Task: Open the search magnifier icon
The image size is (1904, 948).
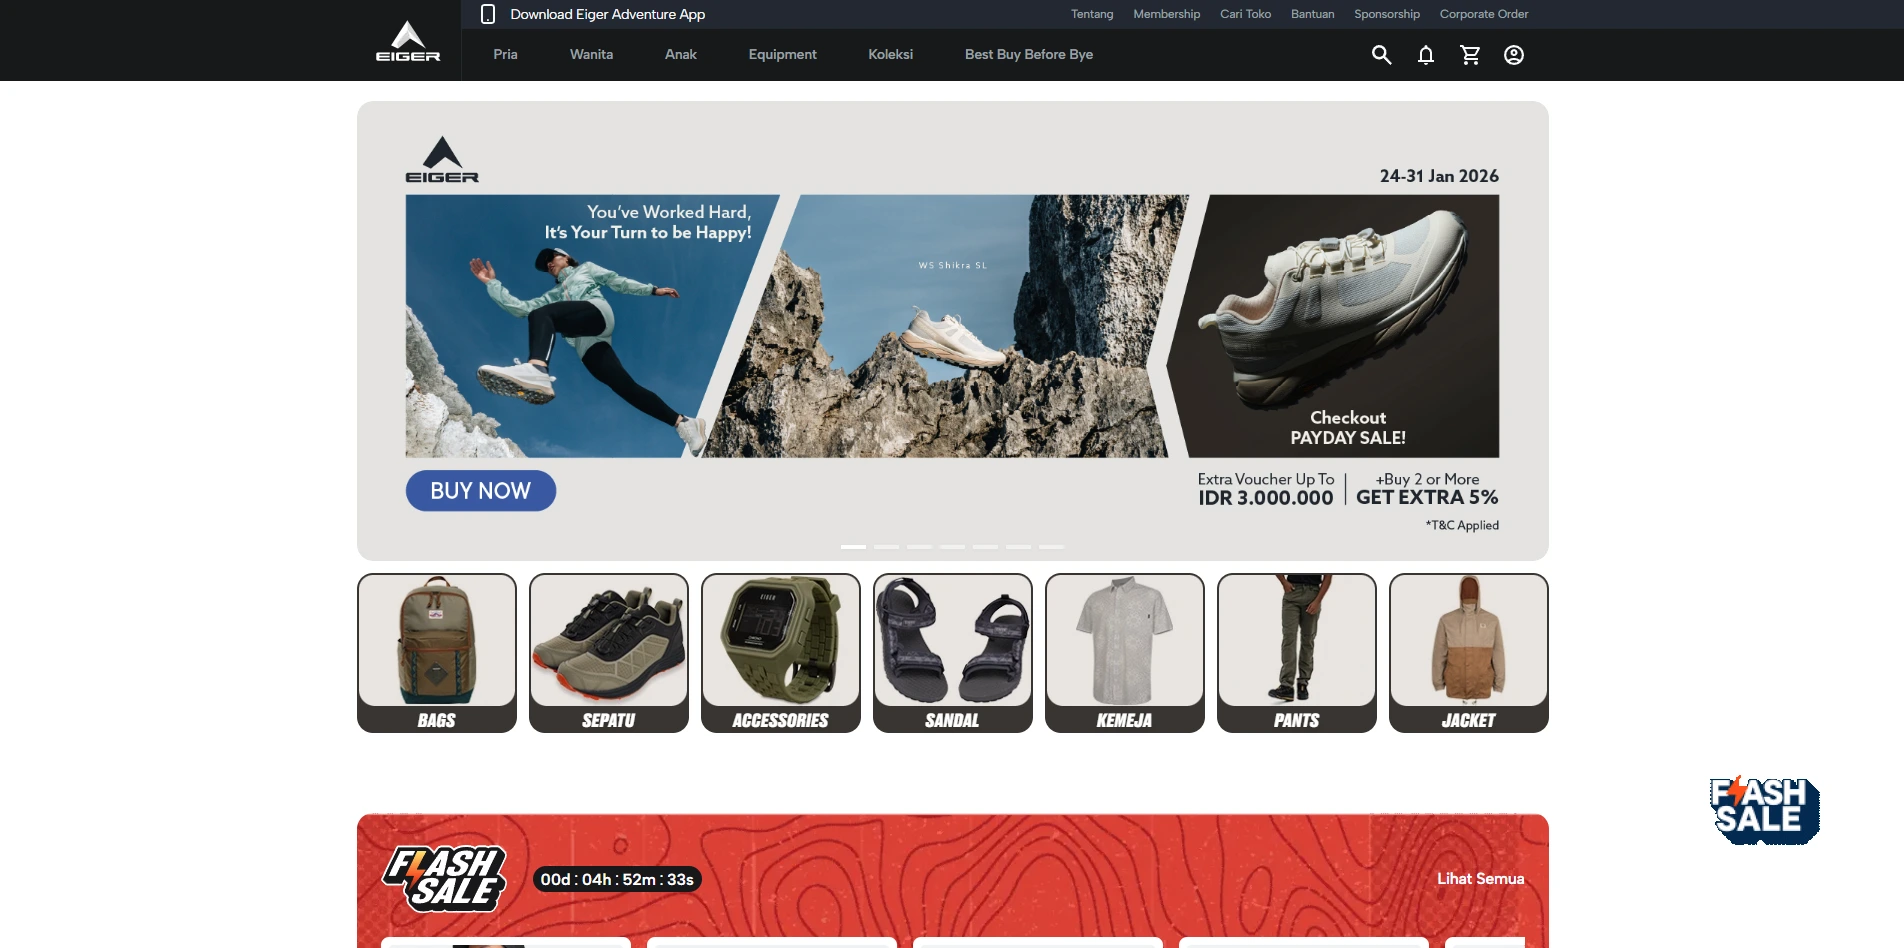Action: pos(1381,55)
